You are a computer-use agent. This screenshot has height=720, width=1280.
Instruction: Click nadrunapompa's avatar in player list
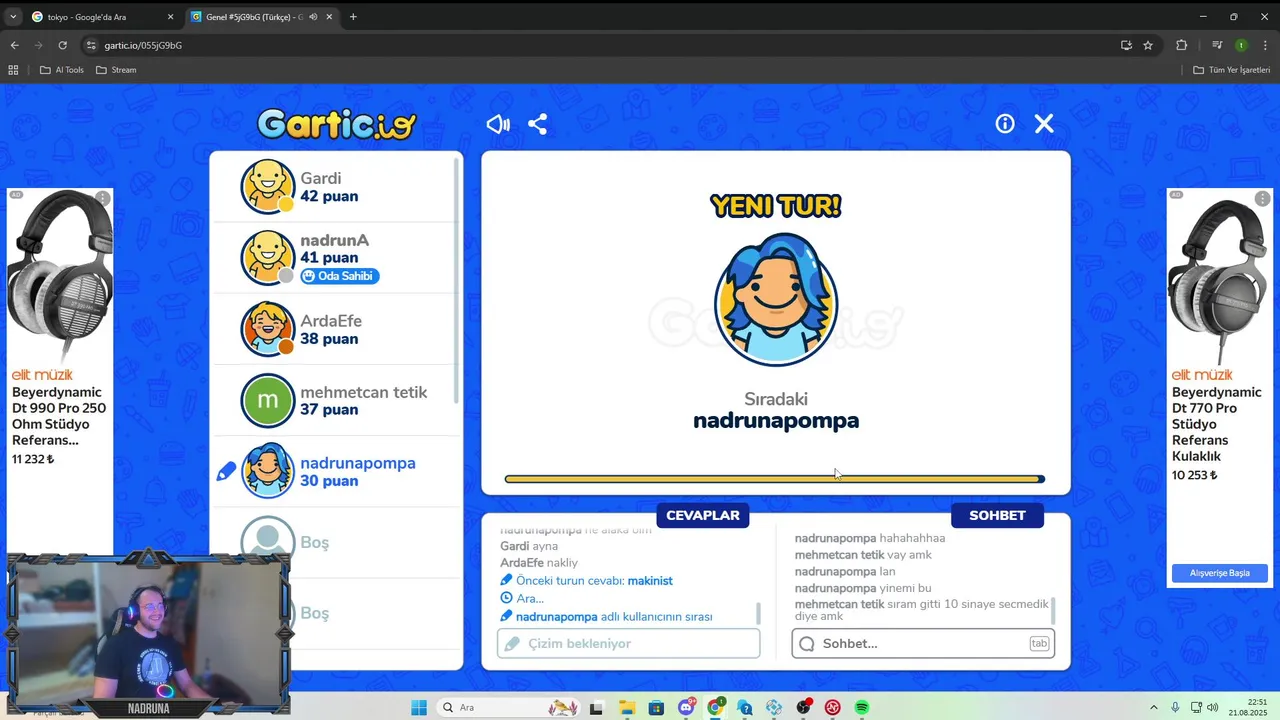(x=268, y=471)
